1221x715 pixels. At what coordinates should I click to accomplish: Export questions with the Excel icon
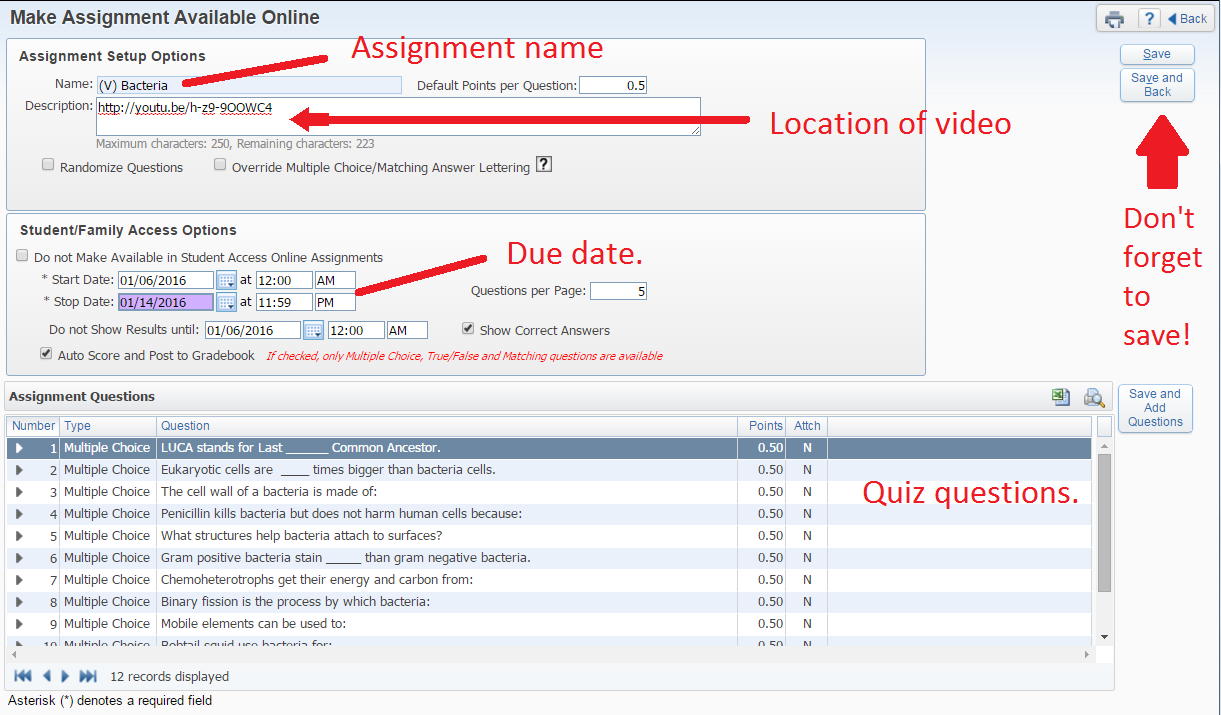click(1060, 398)
